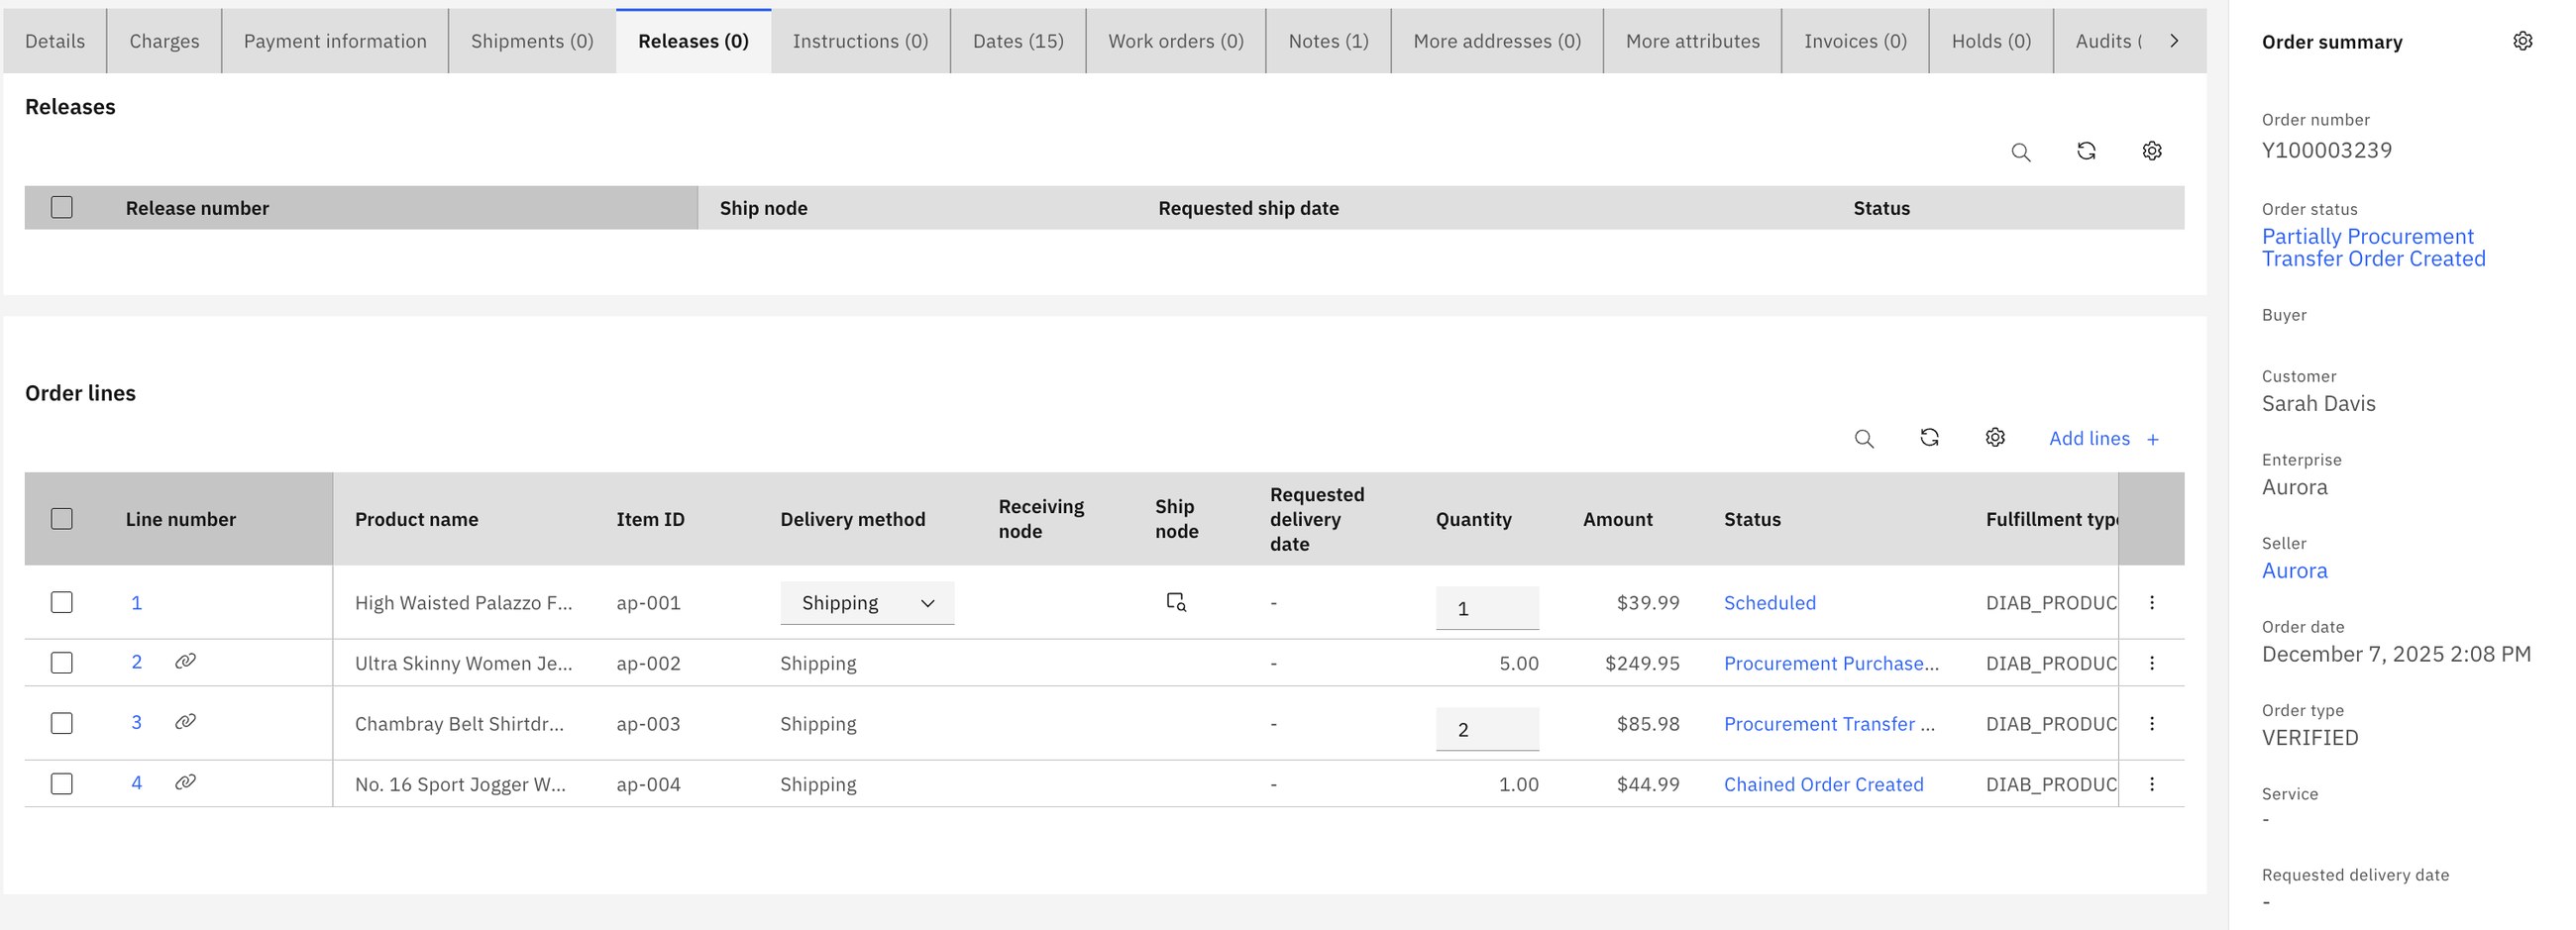2576x930 pixels.
Task: Open the Notes (1) tab
Action: [x=1328, y=41]
